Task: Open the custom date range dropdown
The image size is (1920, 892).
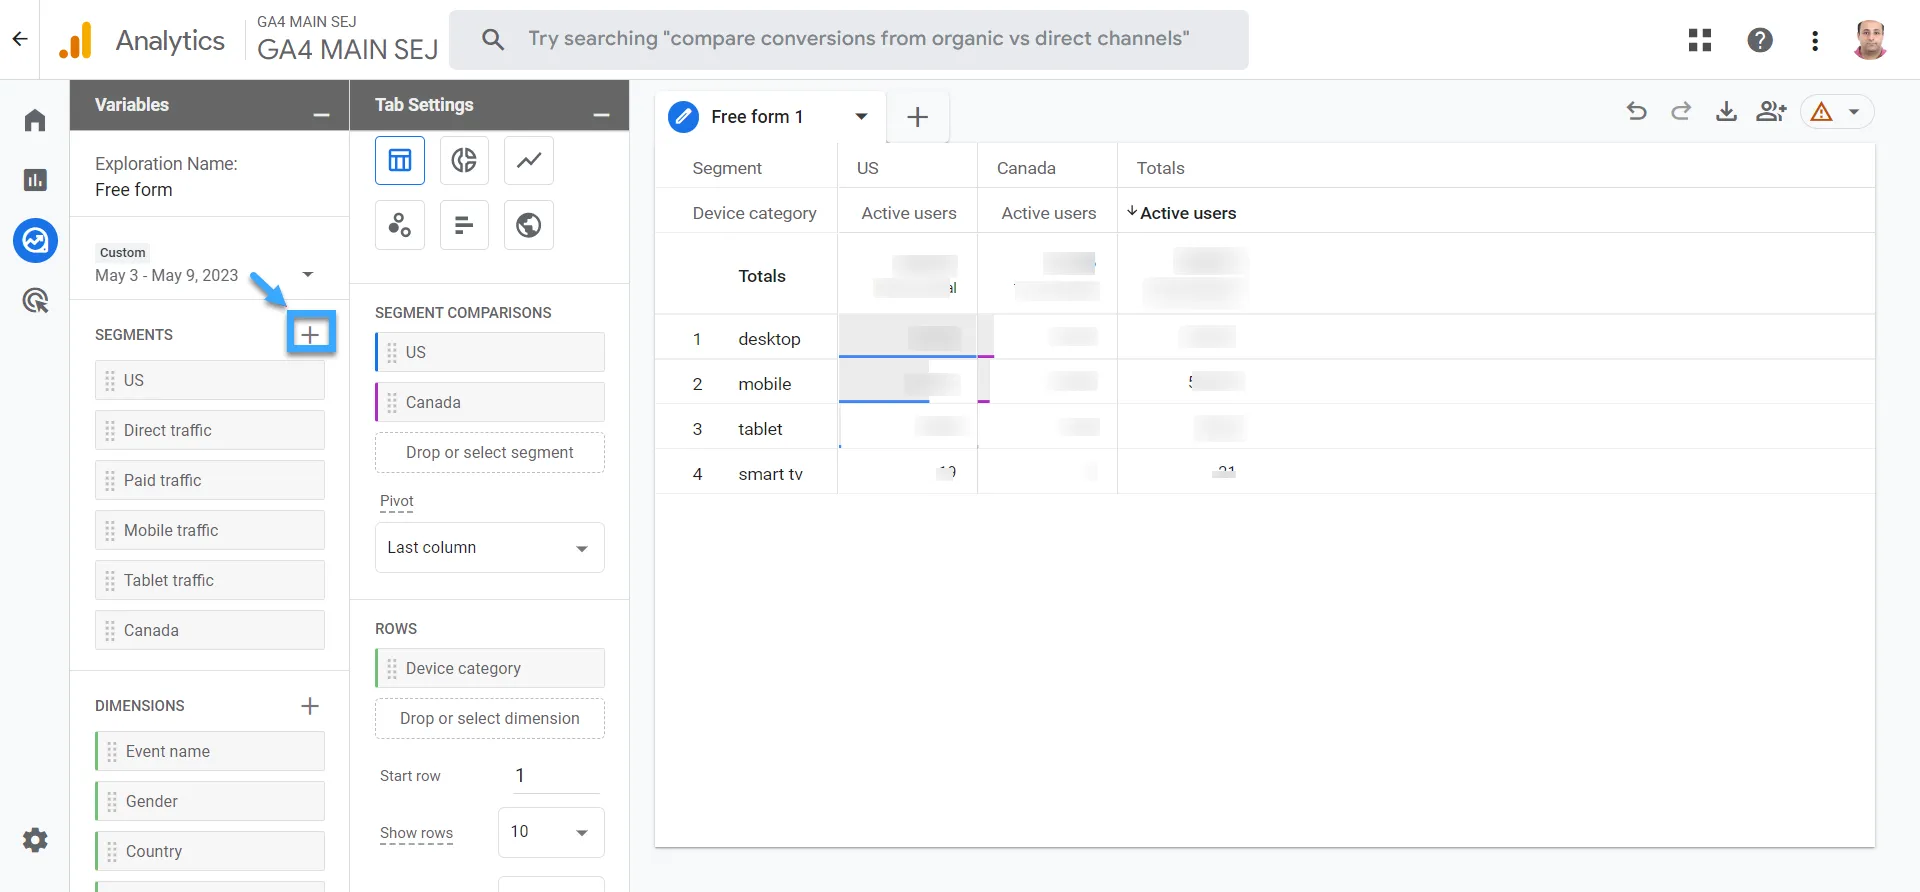Action: [205, 266]
